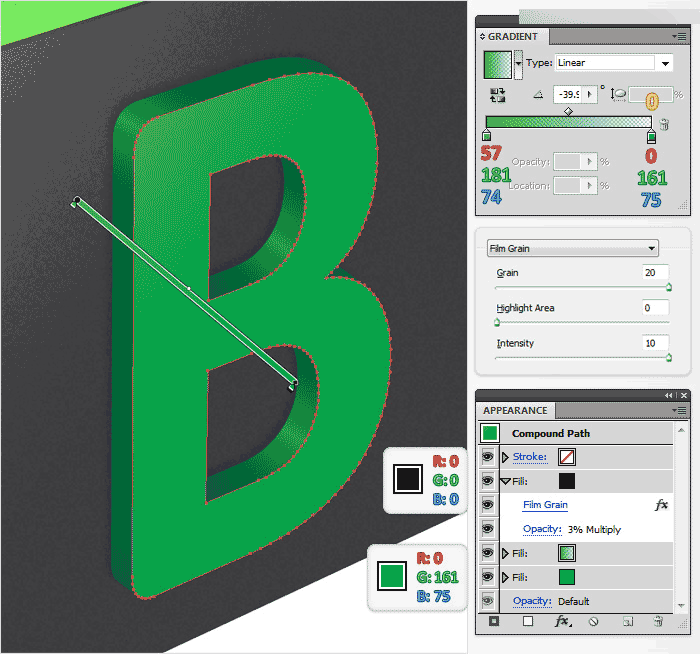This screenshot has height=654, width=700.
Task: Select the APPEARANCE panel tab
Action: [x=515, y=410]
